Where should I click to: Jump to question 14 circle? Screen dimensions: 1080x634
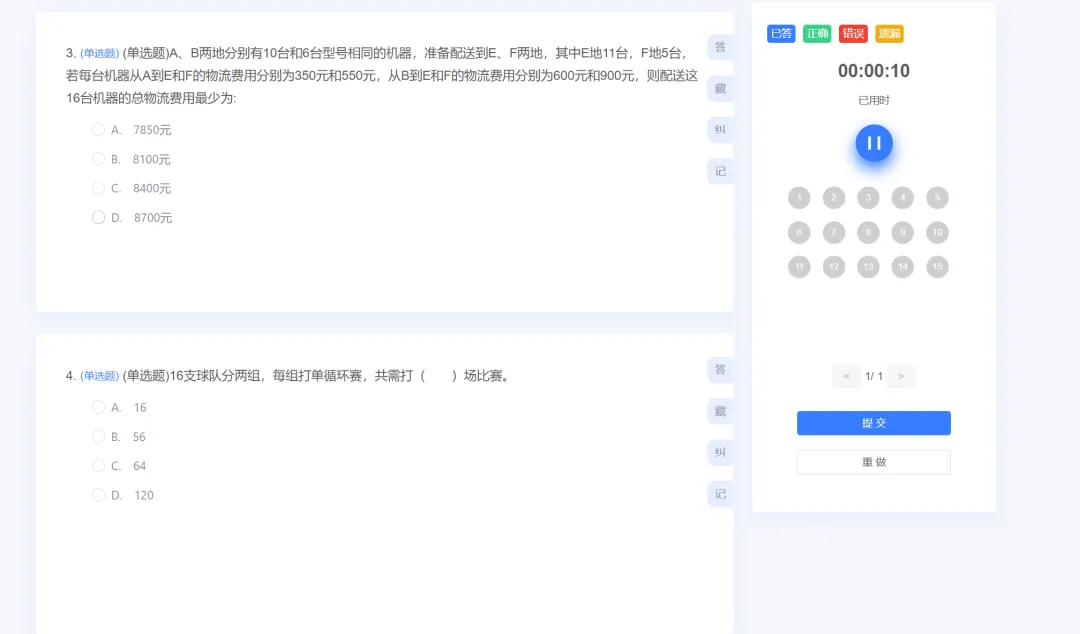902,267
